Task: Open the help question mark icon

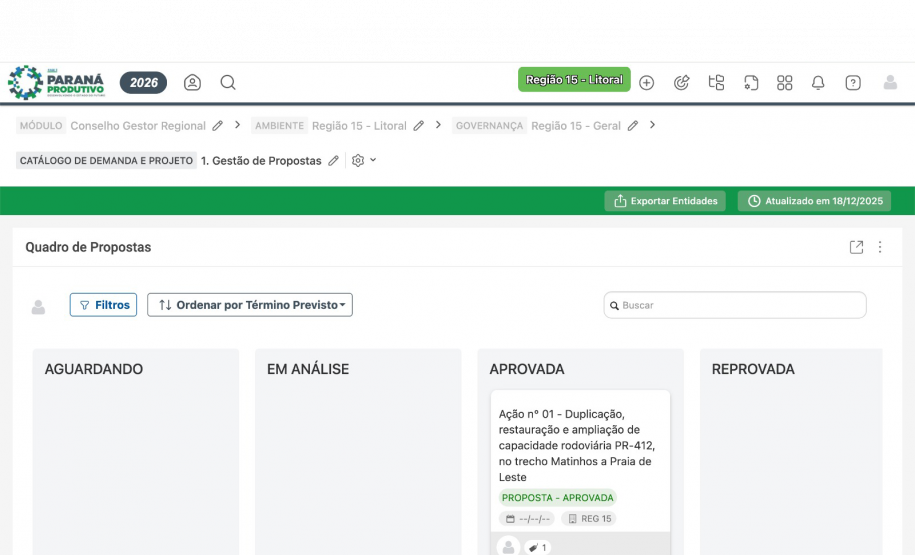Action: click(853, 83)
